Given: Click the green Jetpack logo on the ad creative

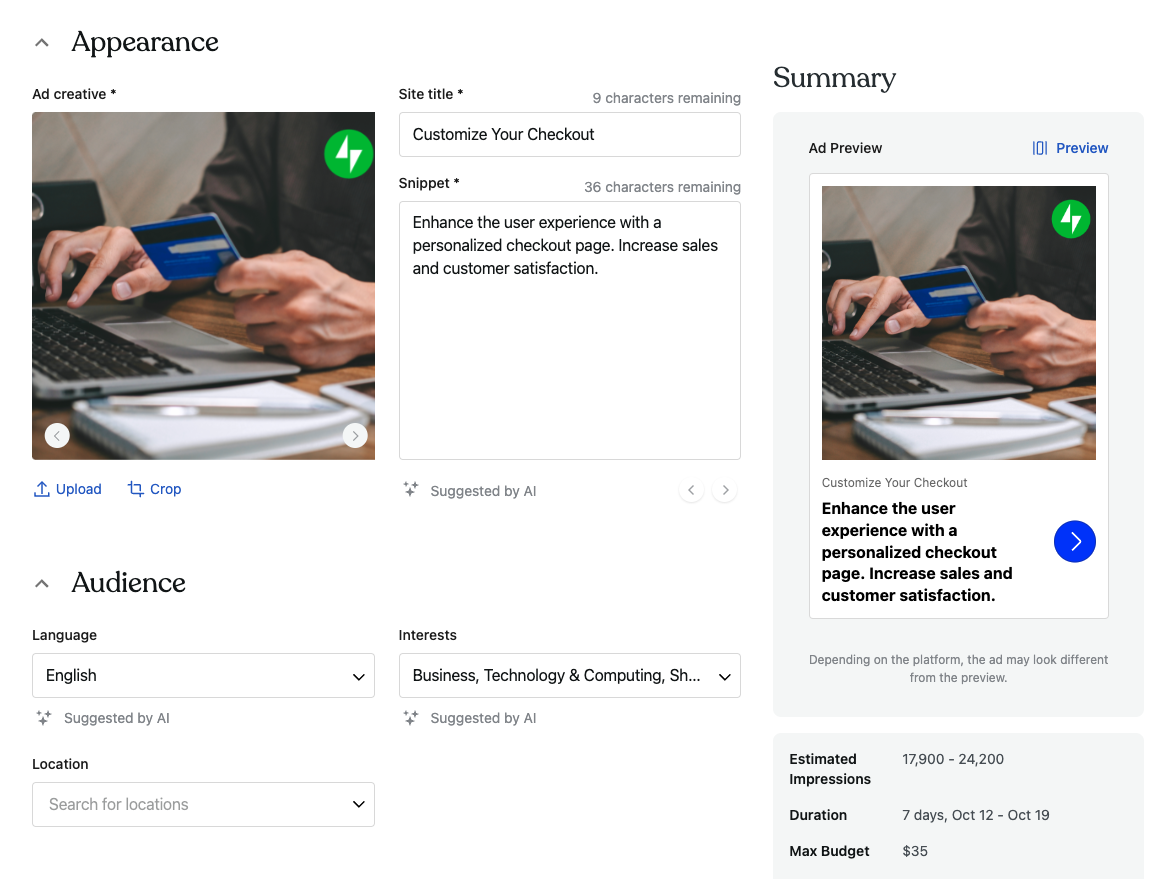Looking at the screenshot, I should tap(348, 153).
